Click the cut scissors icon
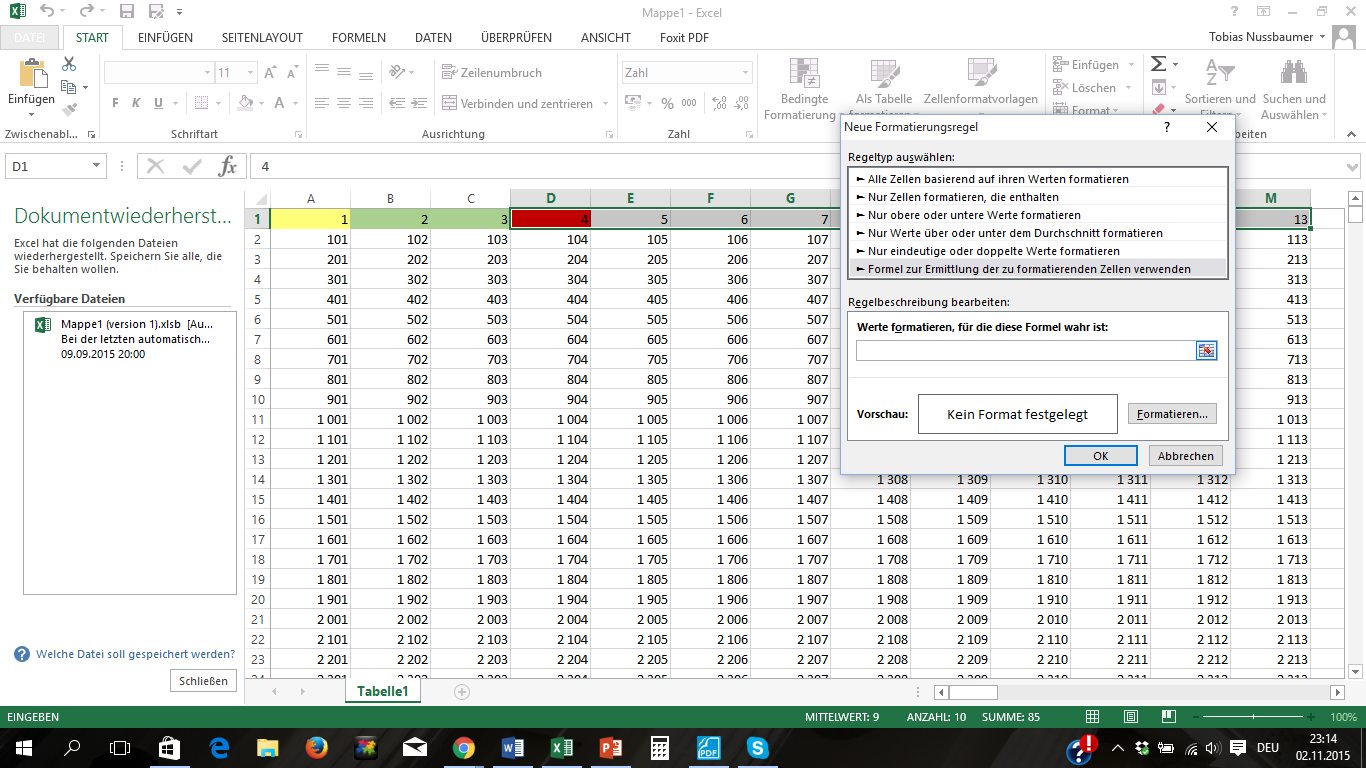 pyautogui.click(x=69, y=64)
